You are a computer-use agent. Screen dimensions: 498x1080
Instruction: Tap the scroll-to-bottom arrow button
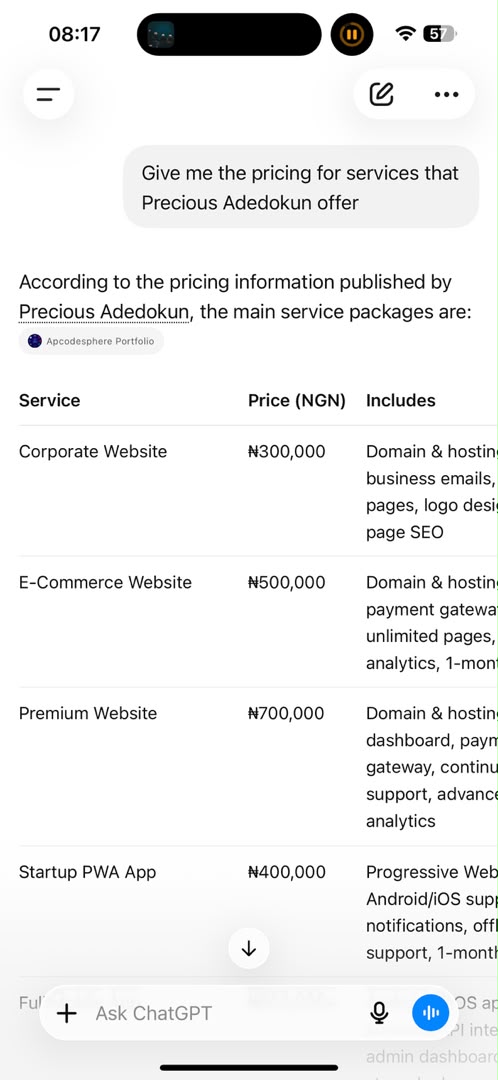click(249, 948)
